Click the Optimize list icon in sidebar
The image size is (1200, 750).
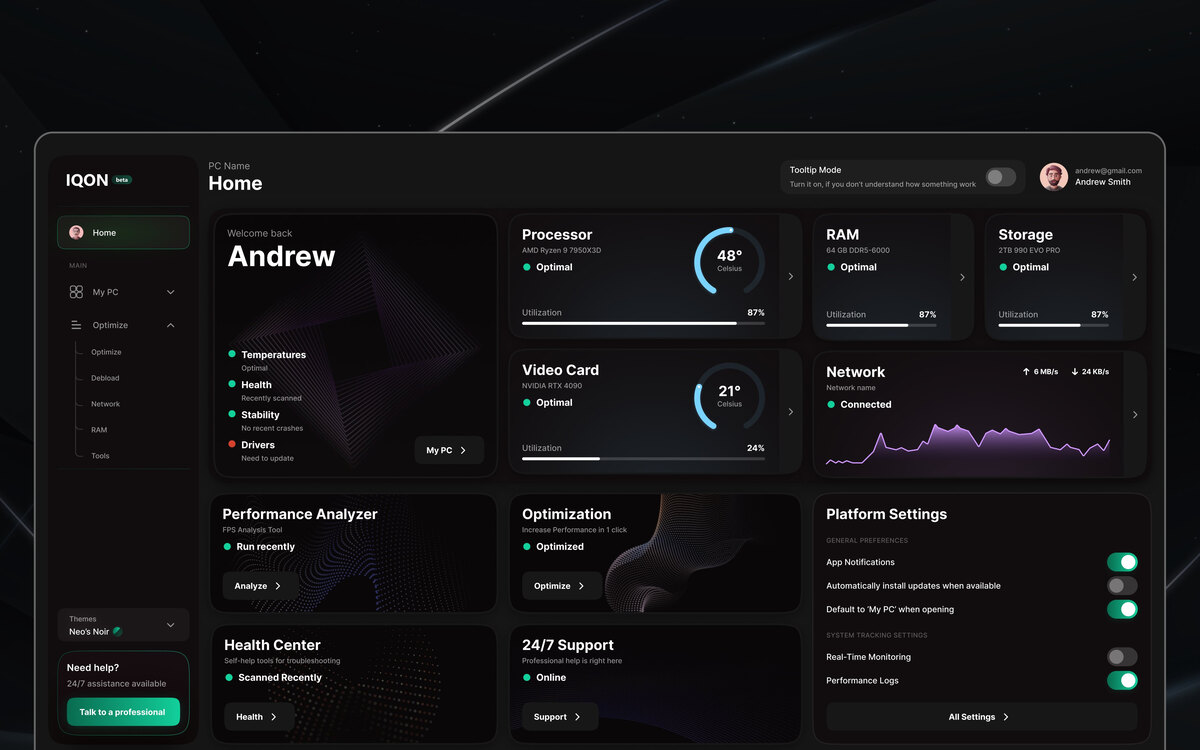(x=76, y=325)
